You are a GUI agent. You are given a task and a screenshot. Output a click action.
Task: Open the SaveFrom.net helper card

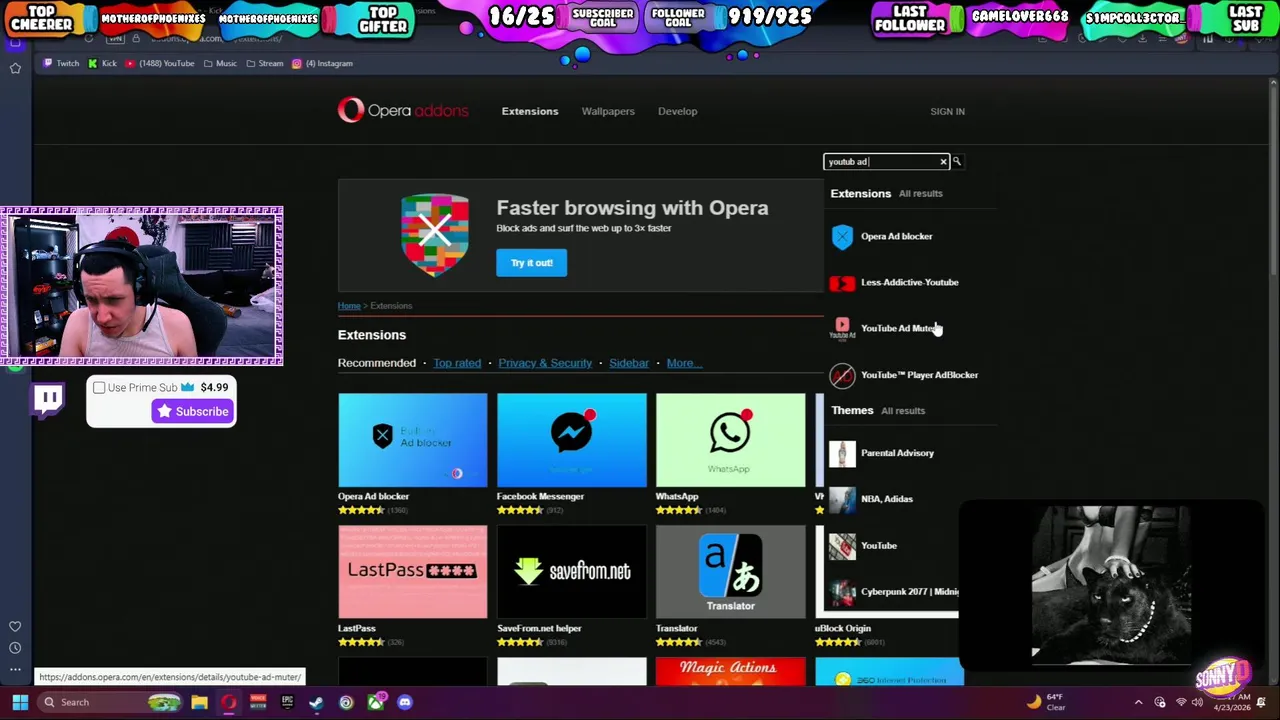(x=572, y=586)
